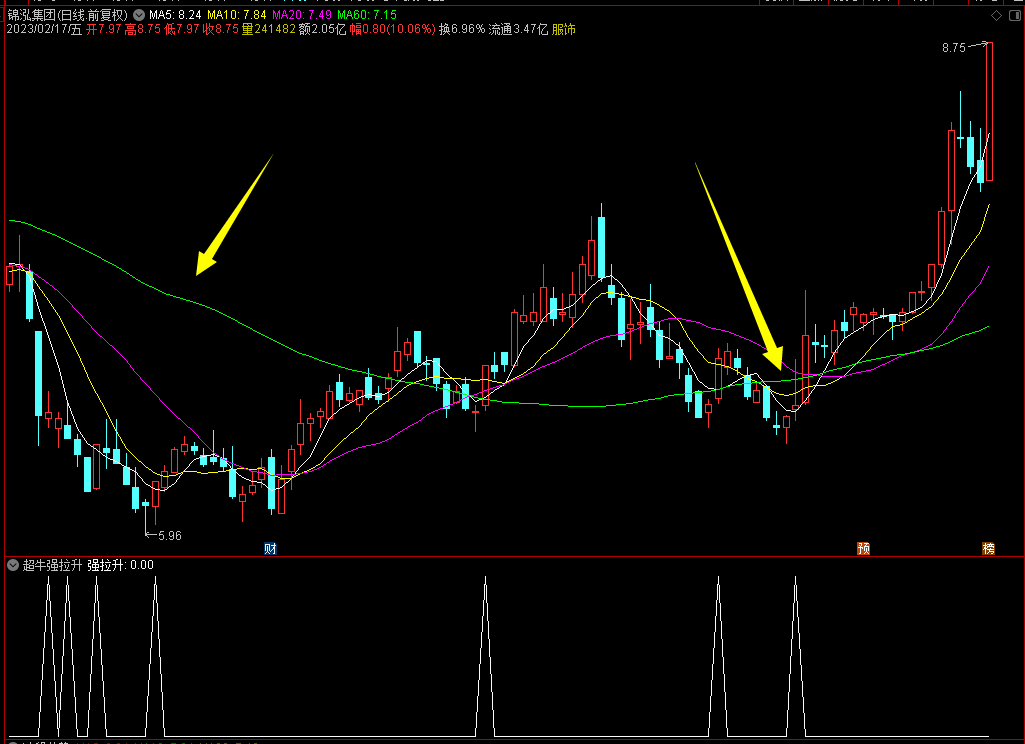The width and height of the screenshot is (1025, 744).
Task: Click the 8.75 high price label
Action: 954,48
